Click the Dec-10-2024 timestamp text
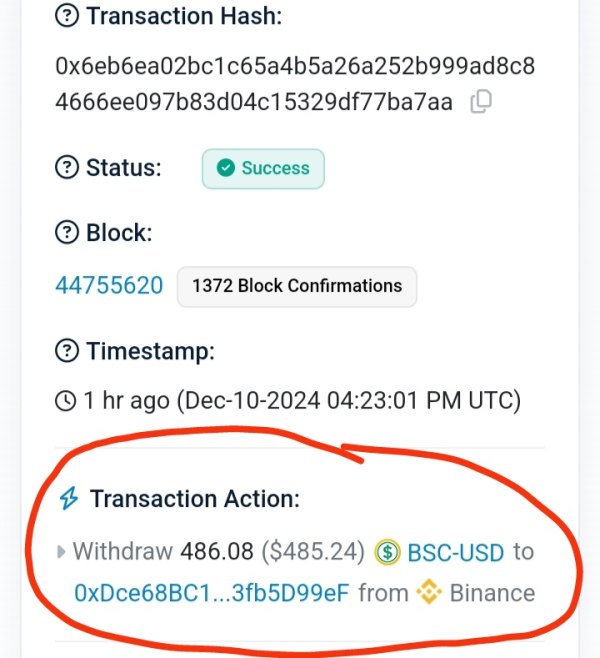This screenshot has height=658, width=600. pyautogui.click(x=349, y=400)
